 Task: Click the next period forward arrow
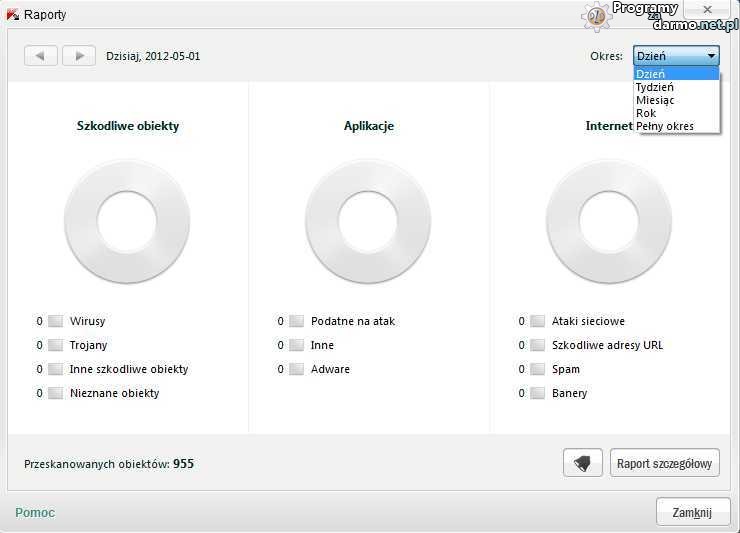pyautogui.click(x=79, y=56)
